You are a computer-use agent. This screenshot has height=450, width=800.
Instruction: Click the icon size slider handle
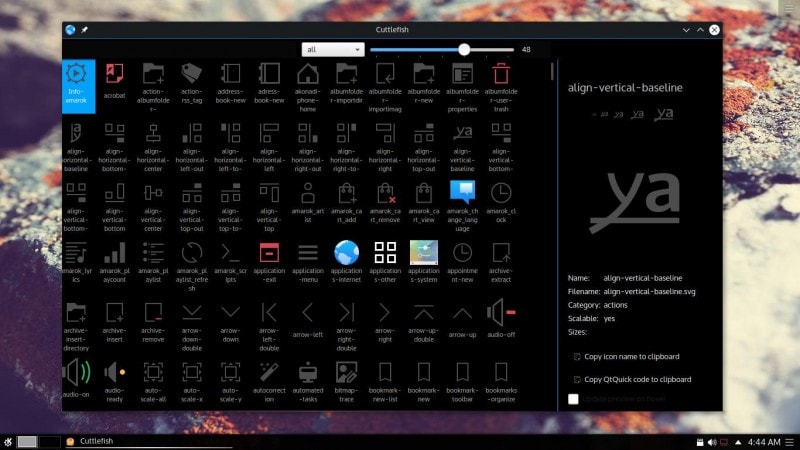[464, 49]
